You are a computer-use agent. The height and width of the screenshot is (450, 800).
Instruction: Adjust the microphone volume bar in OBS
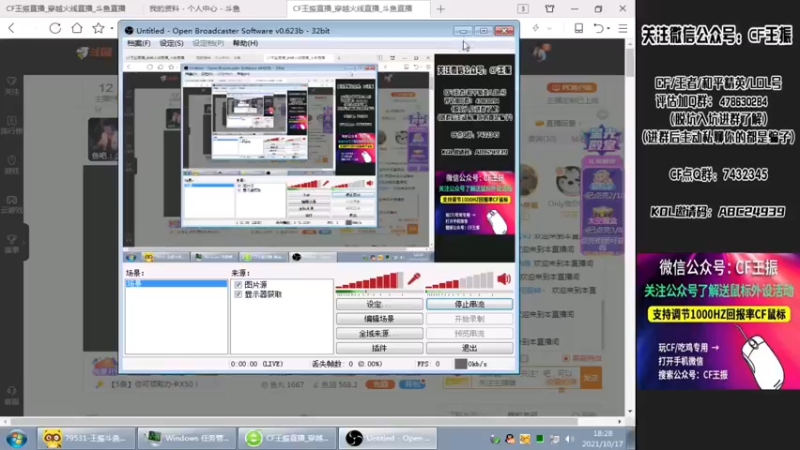369,281
